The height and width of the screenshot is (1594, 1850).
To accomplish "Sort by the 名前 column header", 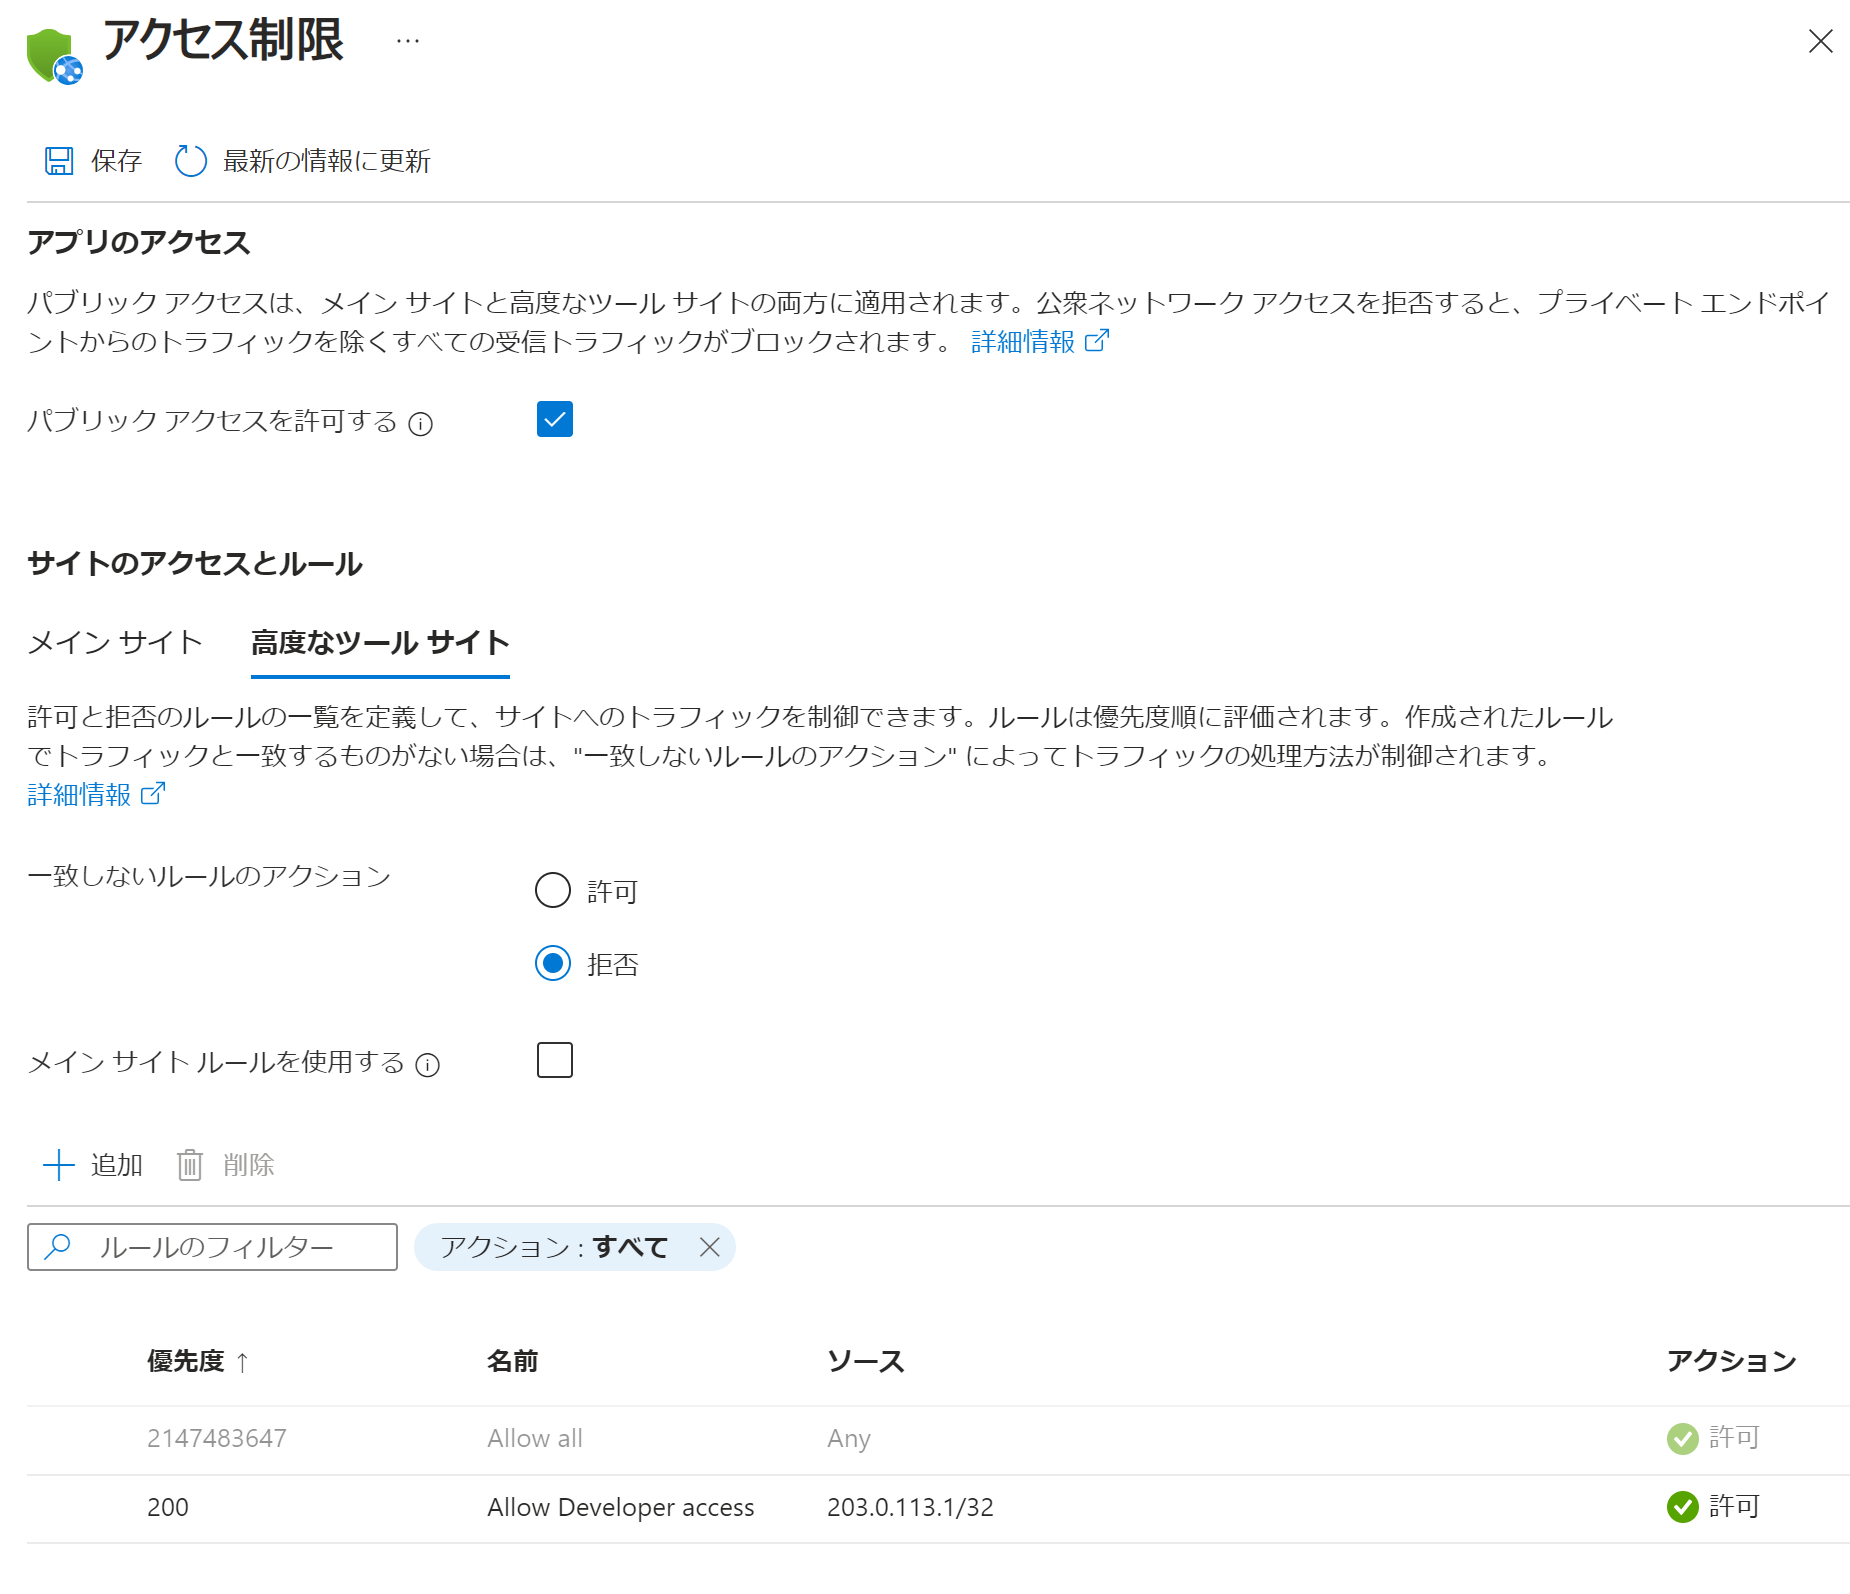I will pos(513,1362).
